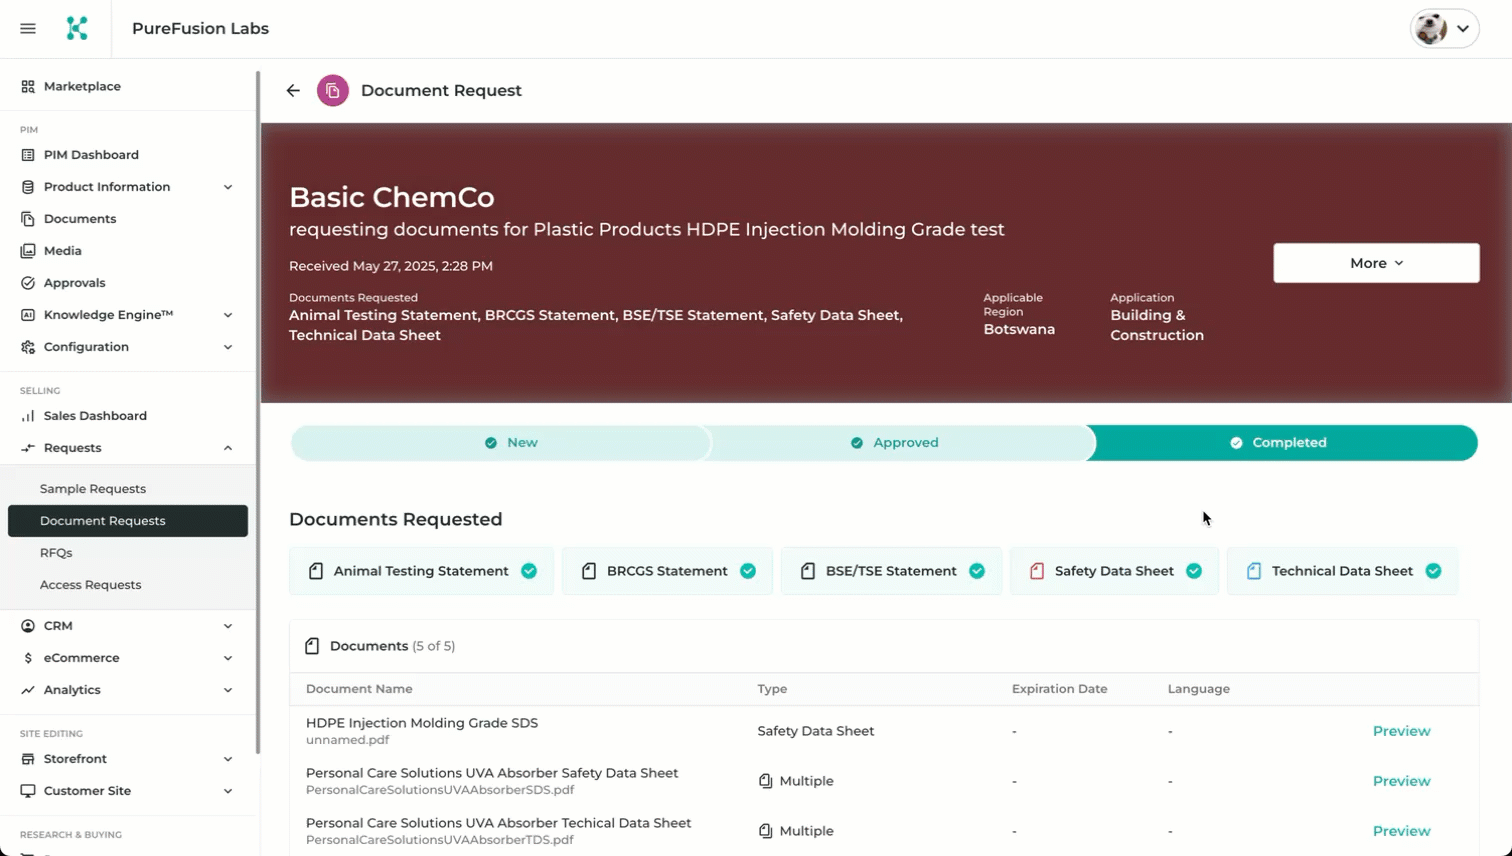Screen dimensions: 1512x856
Task: Click the Customer Site monitor icon
Action: (28, 791)
